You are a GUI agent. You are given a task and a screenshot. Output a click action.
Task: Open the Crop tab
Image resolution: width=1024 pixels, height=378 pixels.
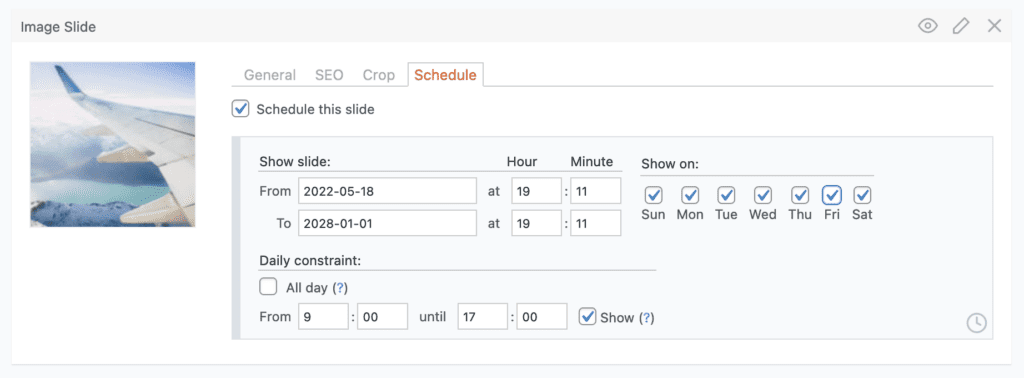pyautogui.click(x=379, y=75)
